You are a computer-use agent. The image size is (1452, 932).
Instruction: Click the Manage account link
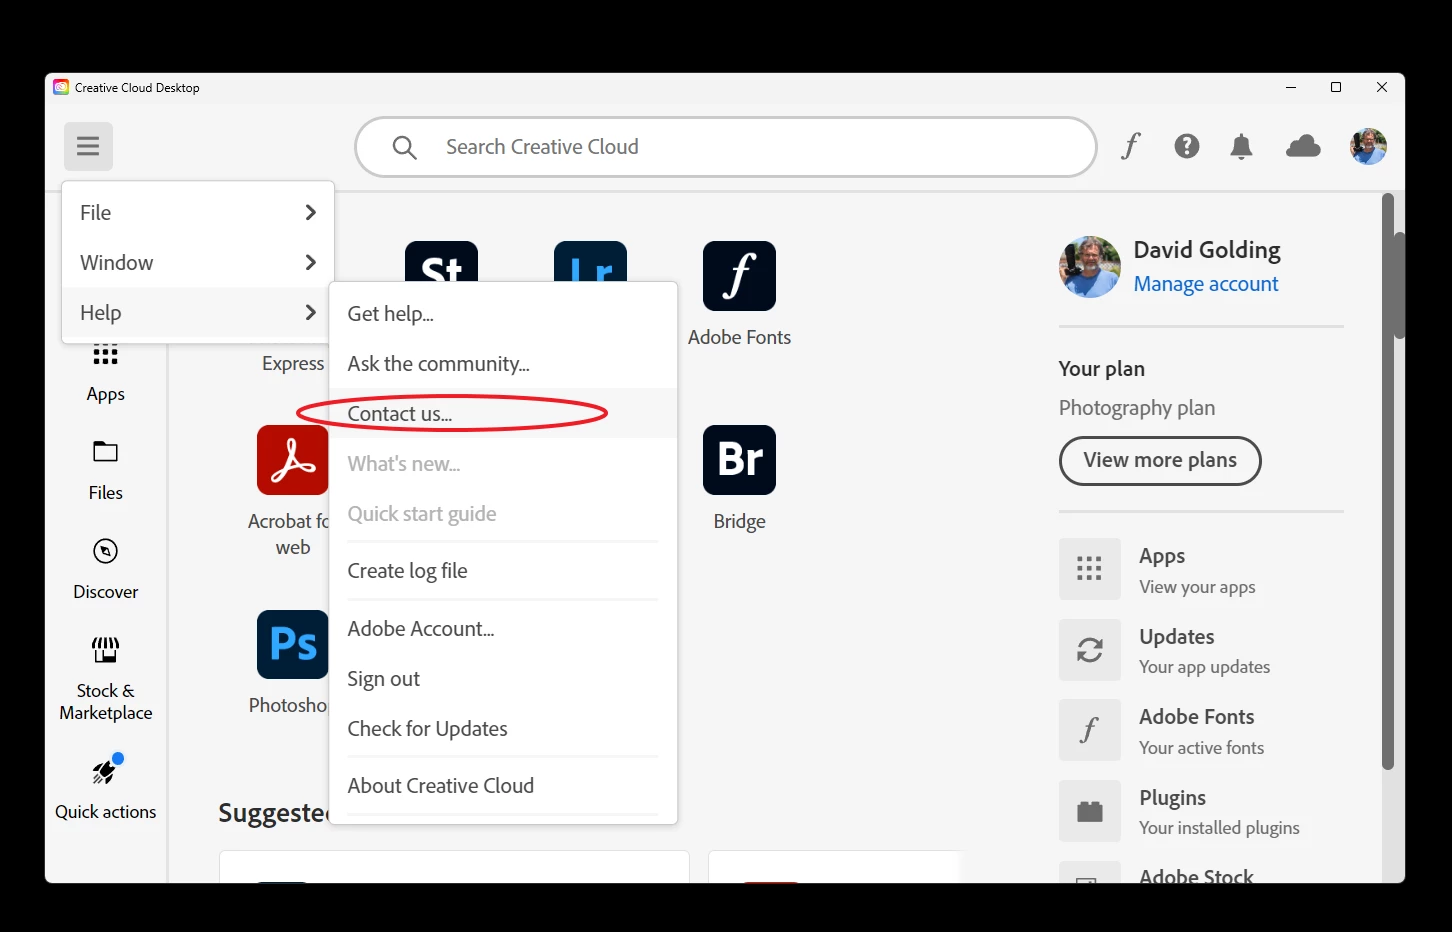[x=1206, y=284]
